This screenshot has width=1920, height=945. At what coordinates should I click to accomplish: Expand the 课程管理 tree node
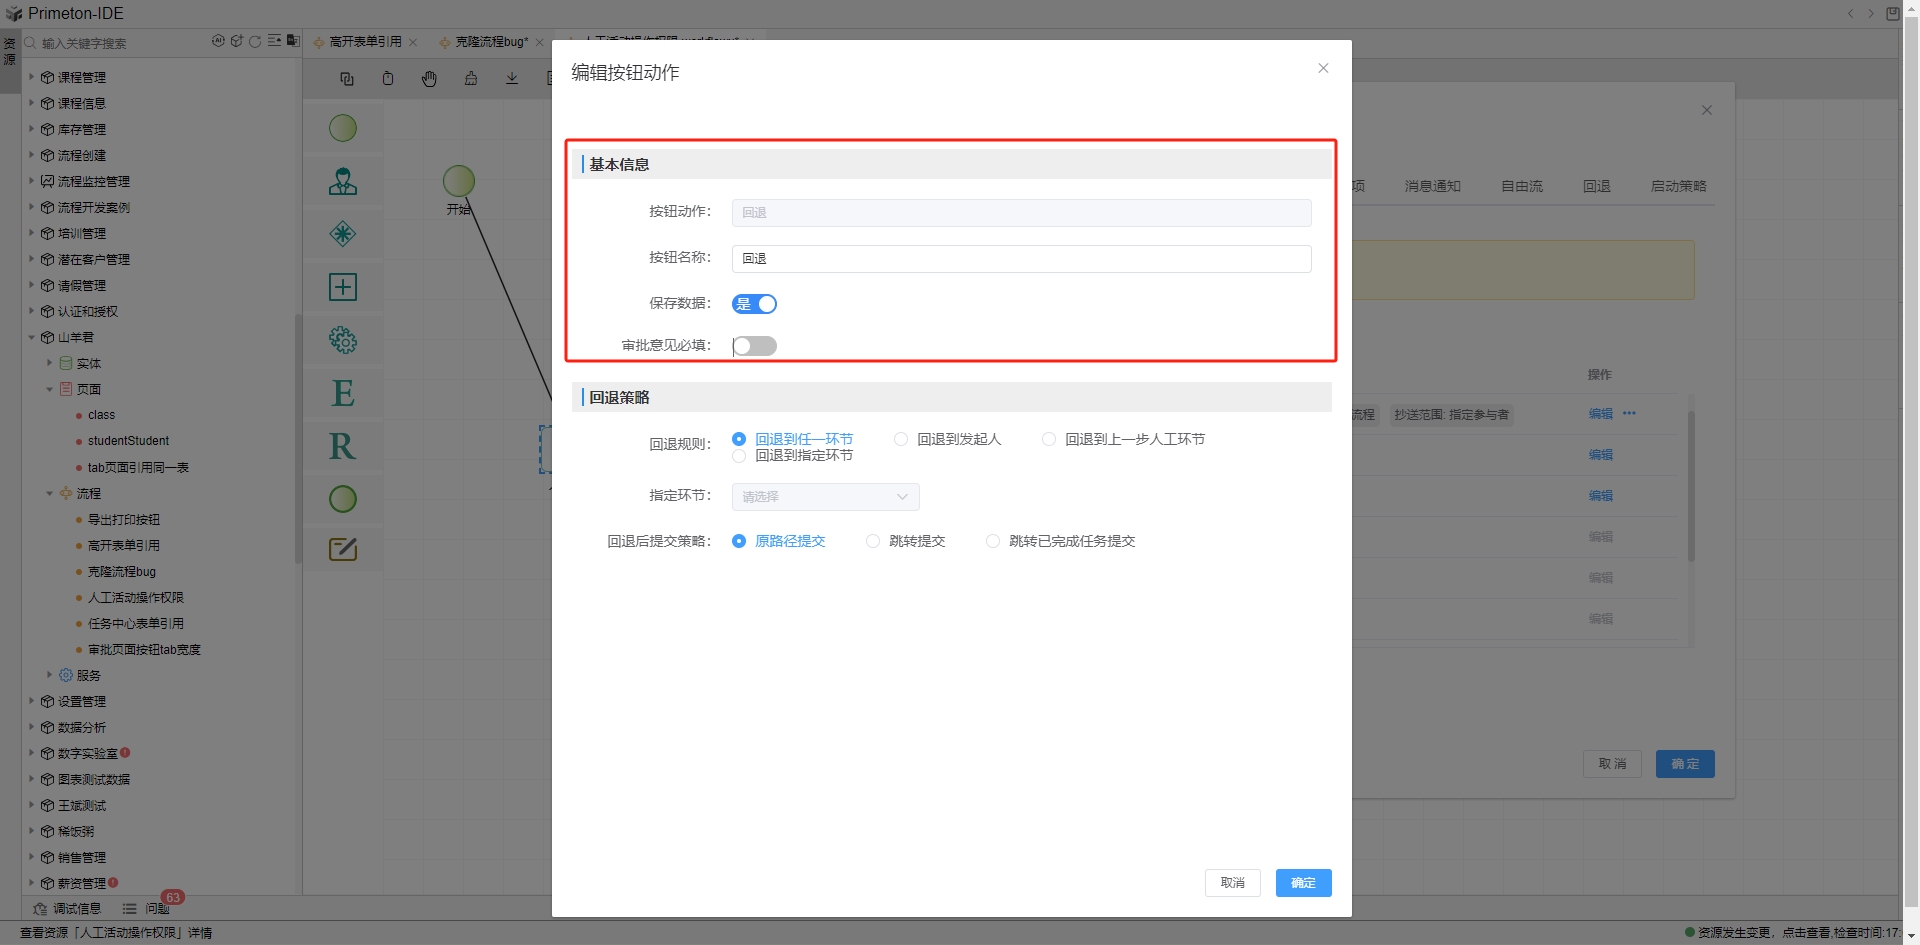coord(31,77)
